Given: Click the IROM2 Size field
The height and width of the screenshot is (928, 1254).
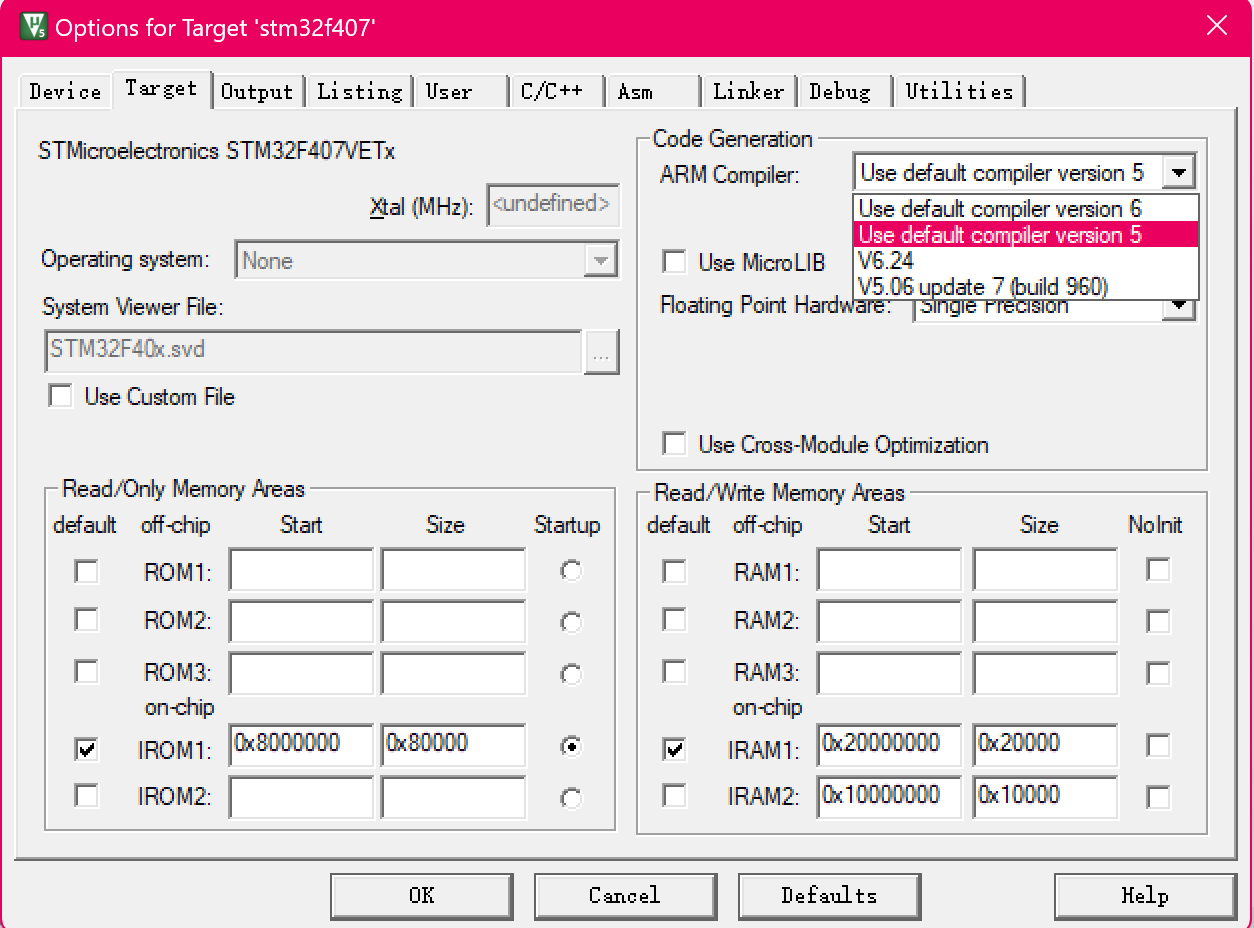Looking at the screenshot, I should pyautogui.click(x=453, y=798).
